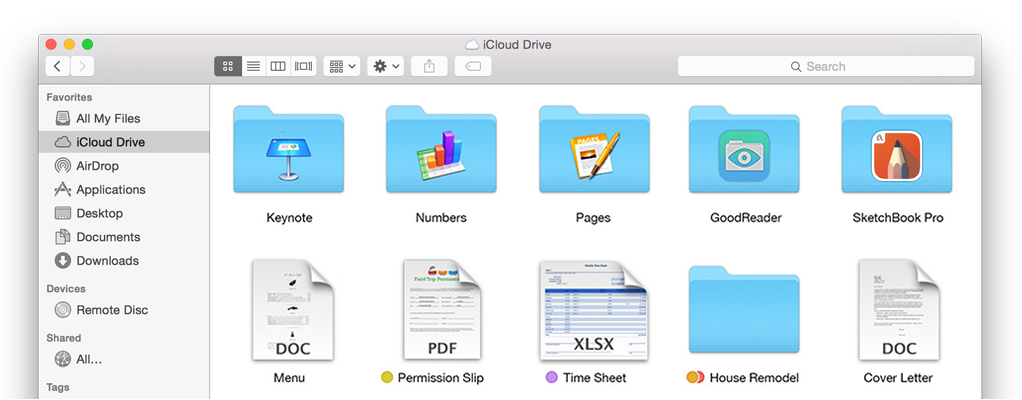This screenshot has width=1022, height=400.
Task: Select the House Remodel folder icon
Action: point(744,309)
